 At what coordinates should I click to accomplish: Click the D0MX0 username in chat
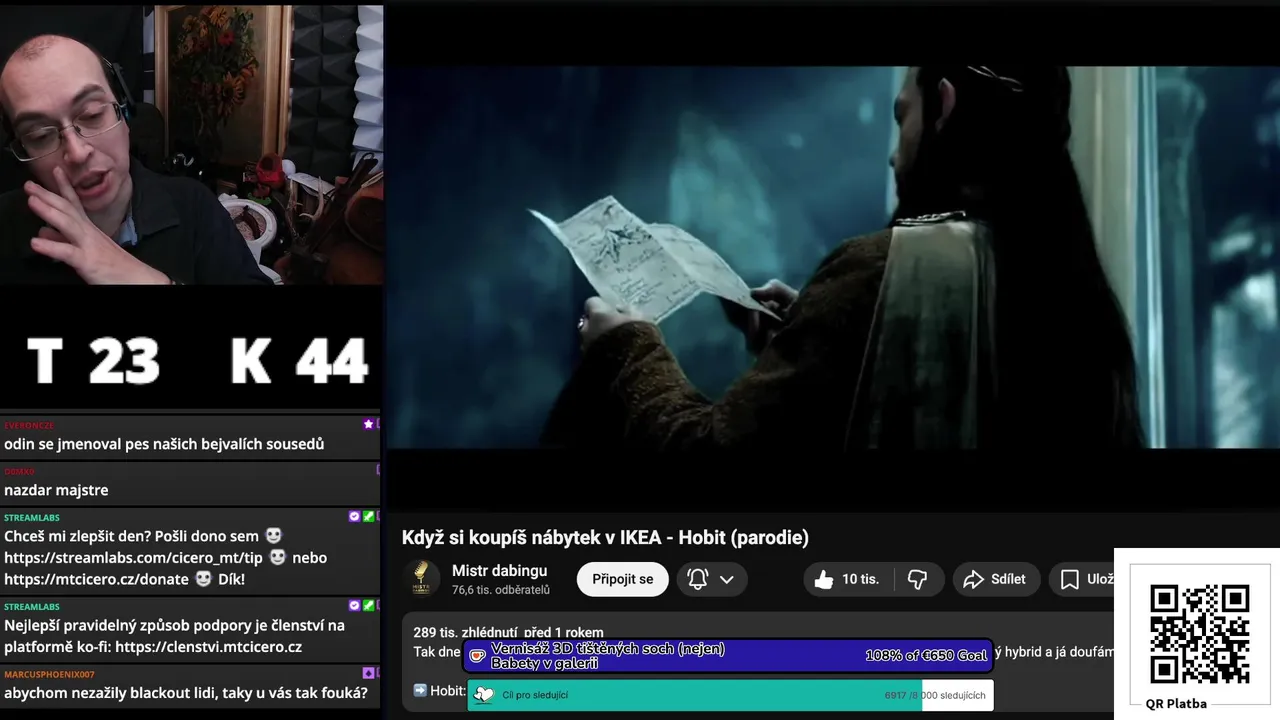coord(19,471)
